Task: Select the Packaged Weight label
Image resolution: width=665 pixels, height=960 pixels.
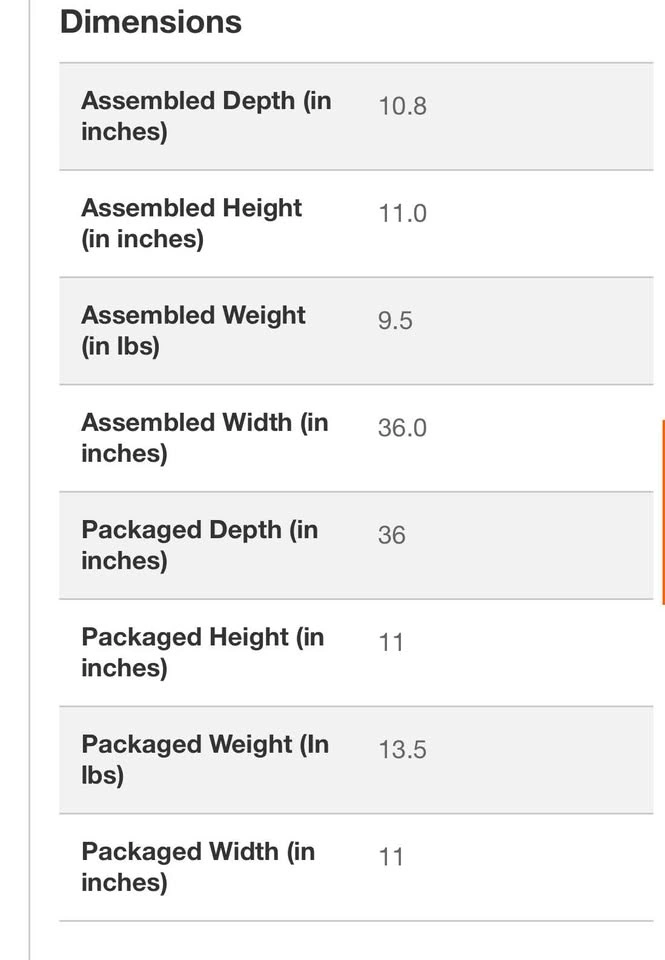Action: [205, 759]
